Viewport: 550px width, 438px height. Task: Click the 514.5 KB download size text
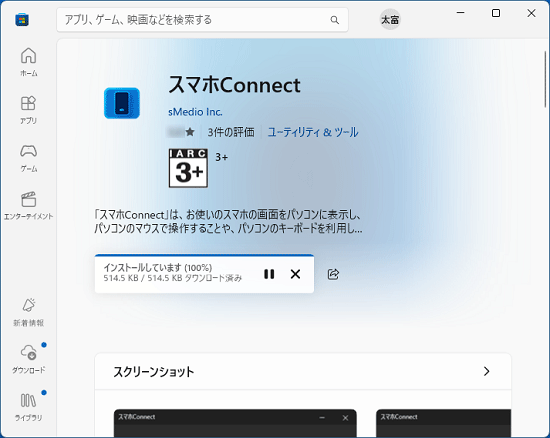coord(173,278)
